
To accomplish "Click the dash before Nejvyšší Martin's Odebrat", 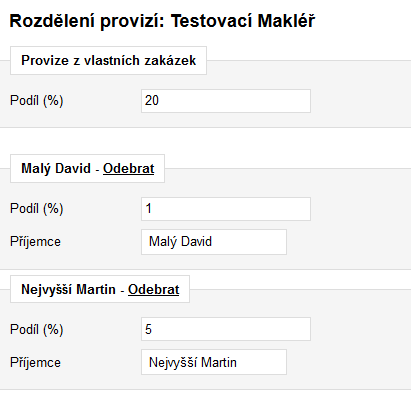I will 122,291.
